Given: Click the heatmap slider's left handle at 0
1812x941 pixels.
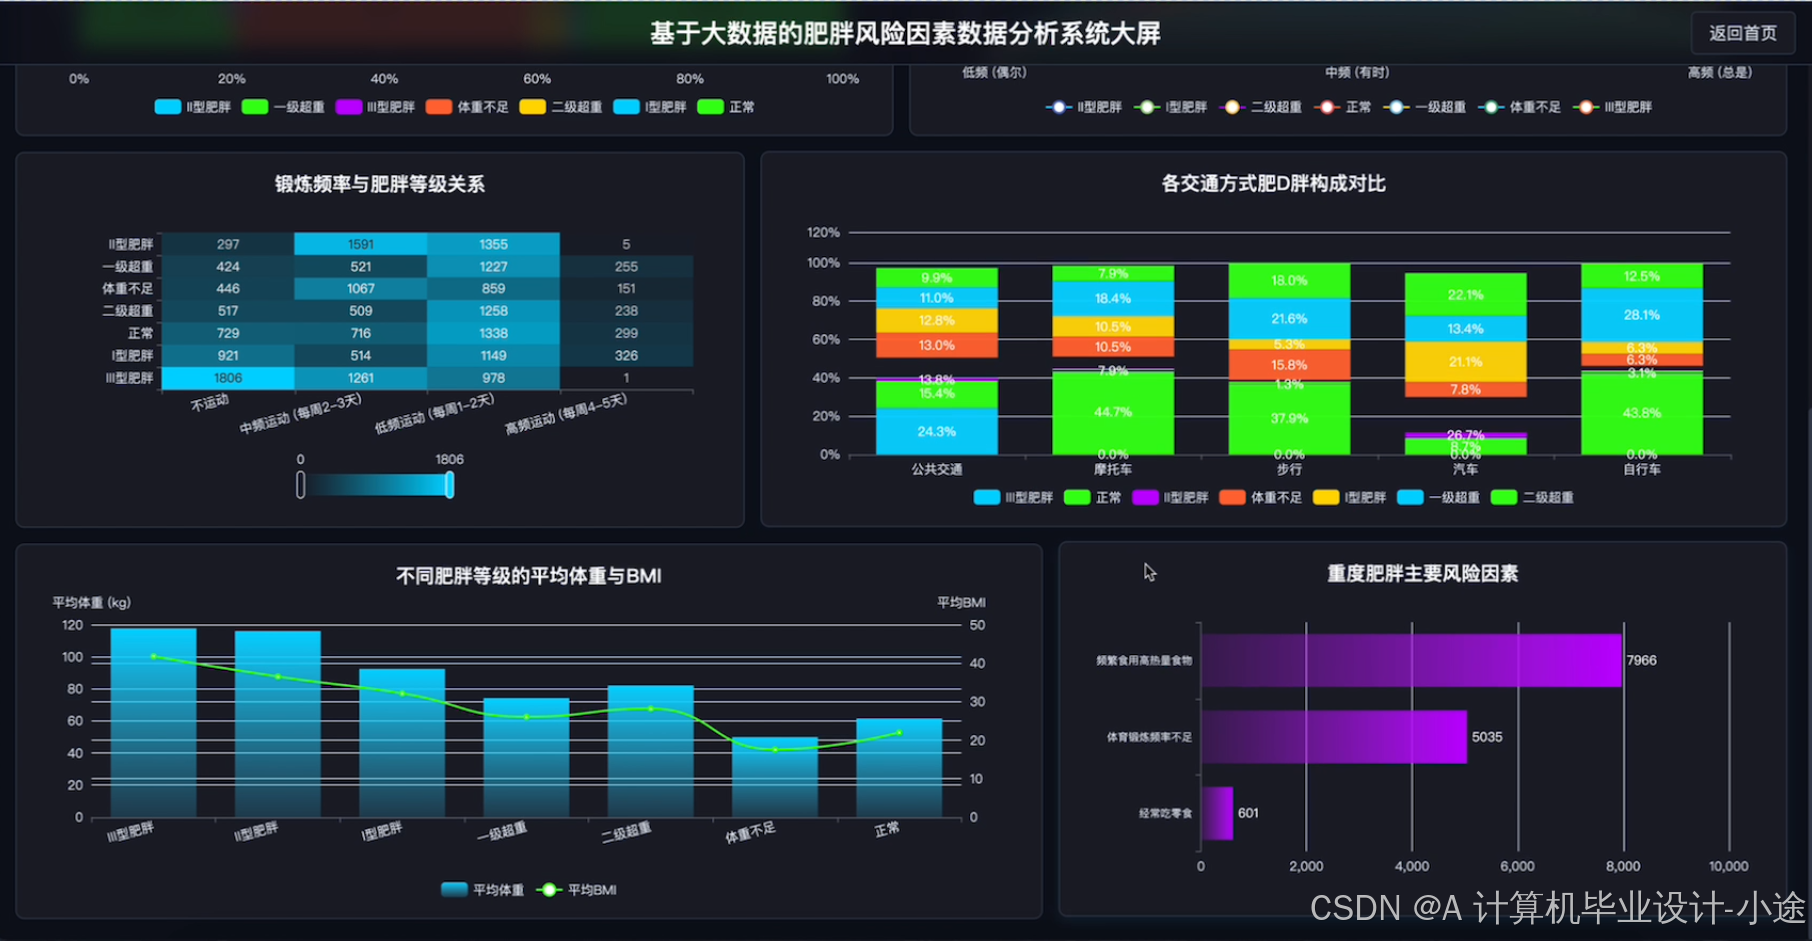Looking at the screenshot, I should pyautogui.click(x=300, y=484).
